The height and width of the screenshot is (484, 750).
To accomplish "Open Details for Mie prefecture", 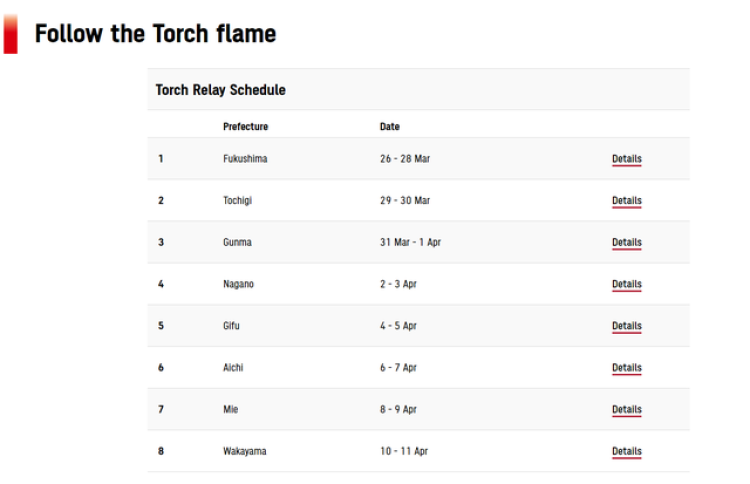I will pos(626,409).
